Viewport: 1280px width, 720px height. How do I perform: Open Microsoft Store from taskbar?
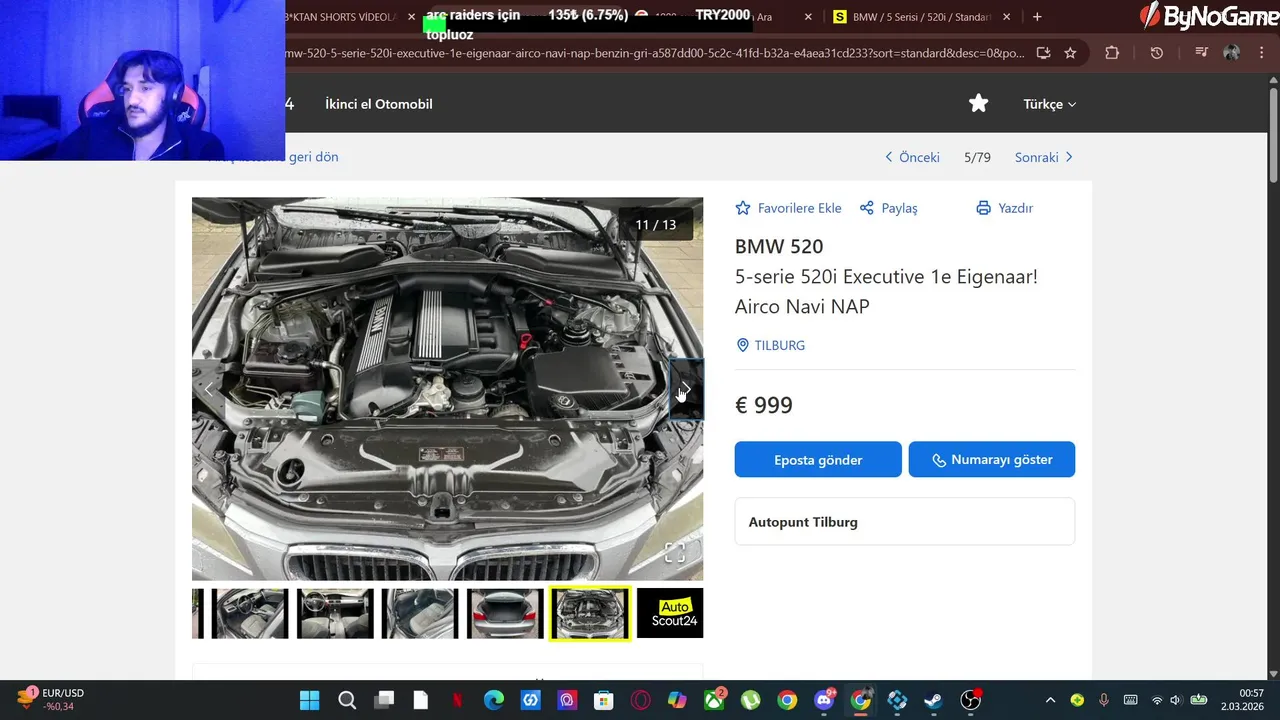tap(603, 700)
